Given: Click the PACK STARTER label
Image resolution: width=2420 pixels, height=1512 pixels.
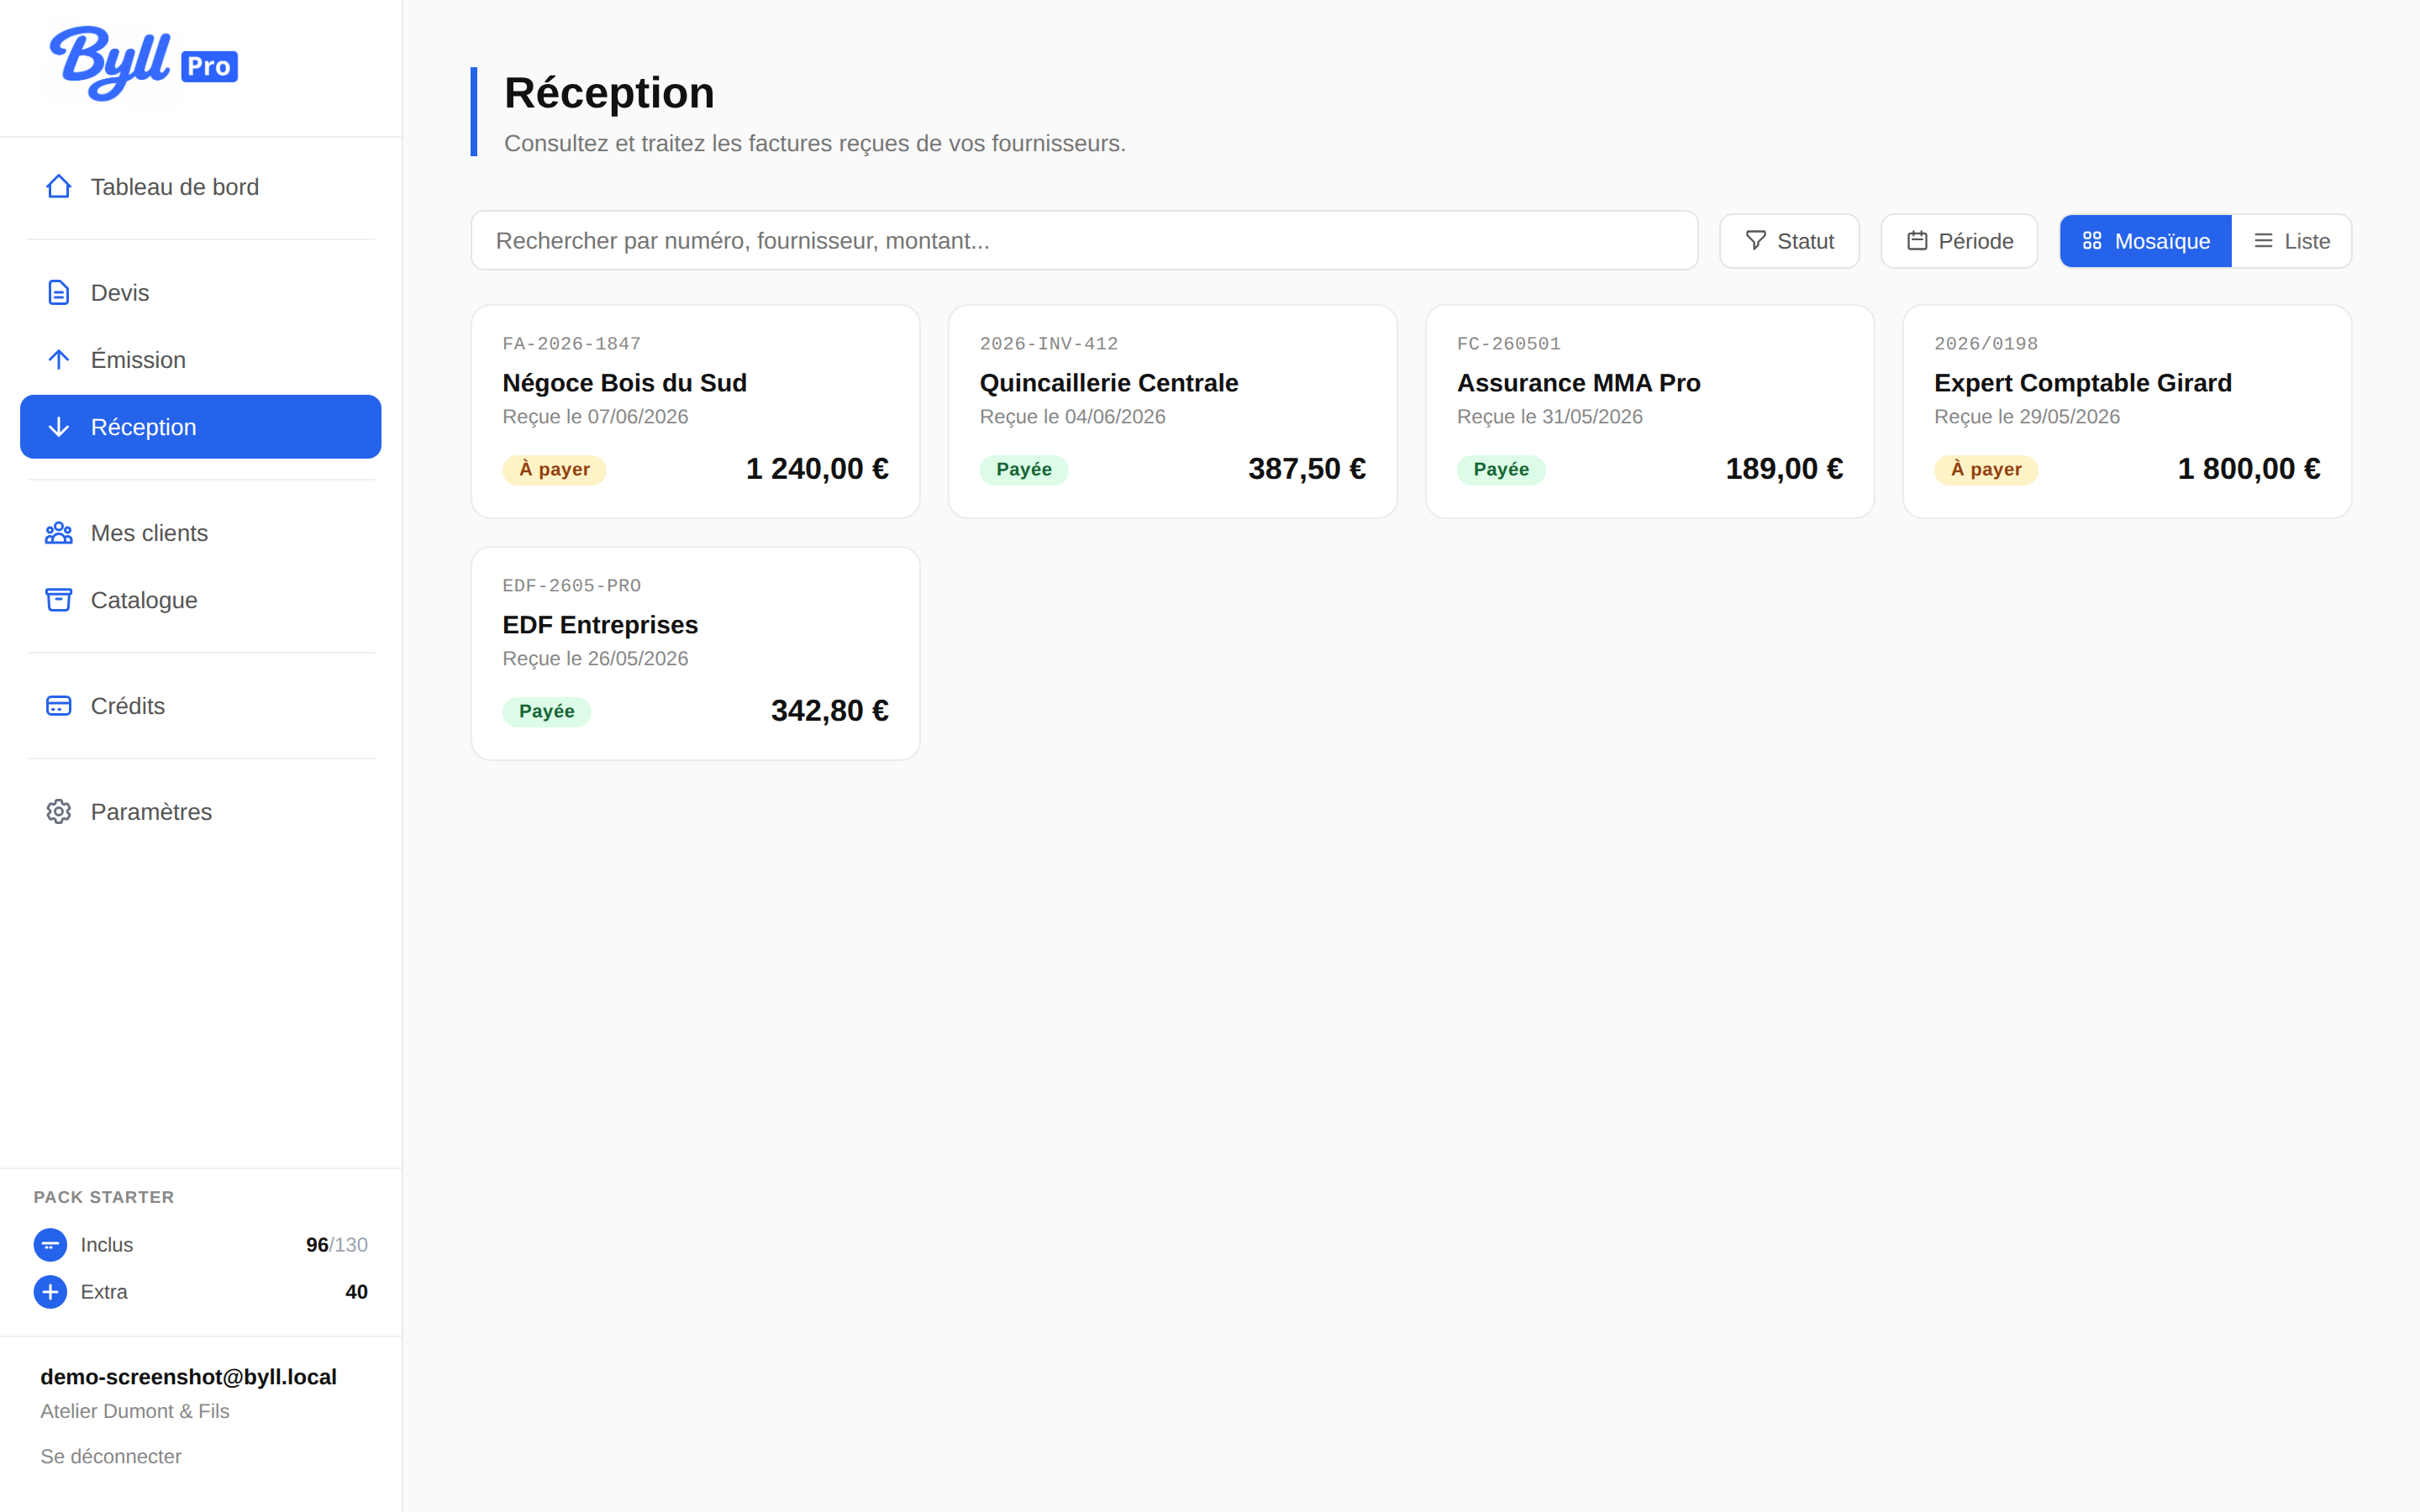Looking at the screenshot, I should coord(104,1197).
